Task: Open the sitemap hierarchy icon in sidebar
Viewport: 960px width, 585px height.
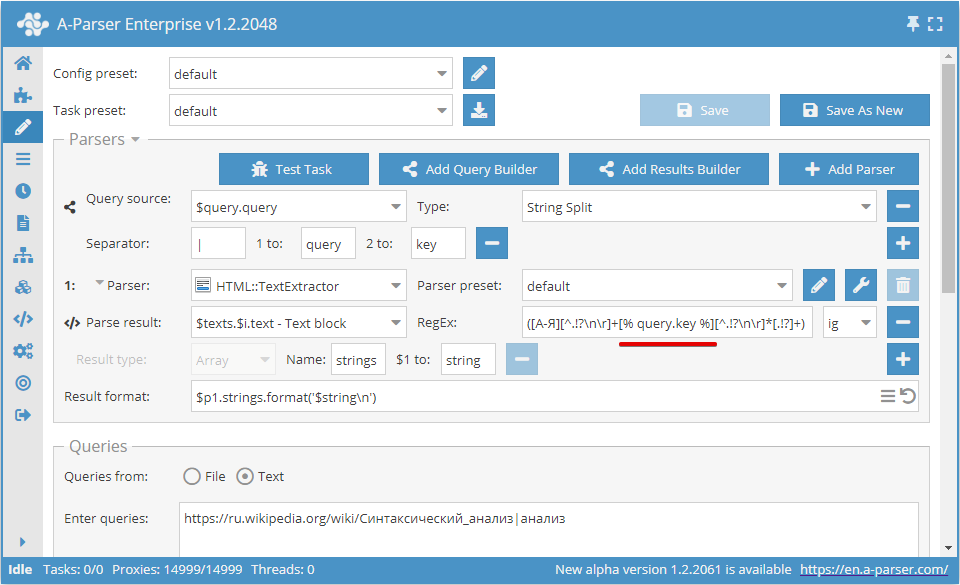Action: (x=23, y=254)
